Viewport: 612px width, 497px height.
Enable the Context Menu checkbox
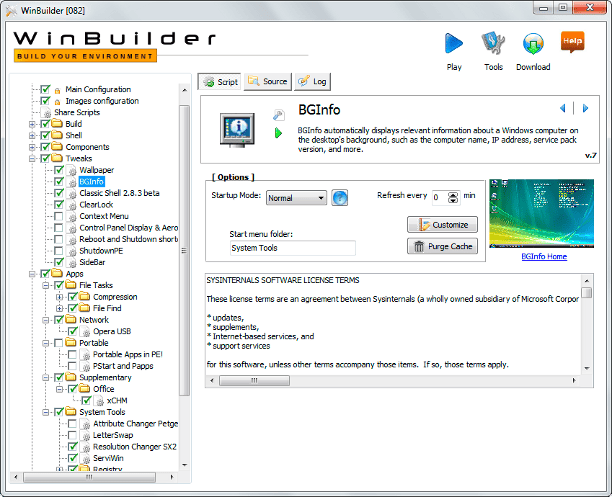(59, 216)
